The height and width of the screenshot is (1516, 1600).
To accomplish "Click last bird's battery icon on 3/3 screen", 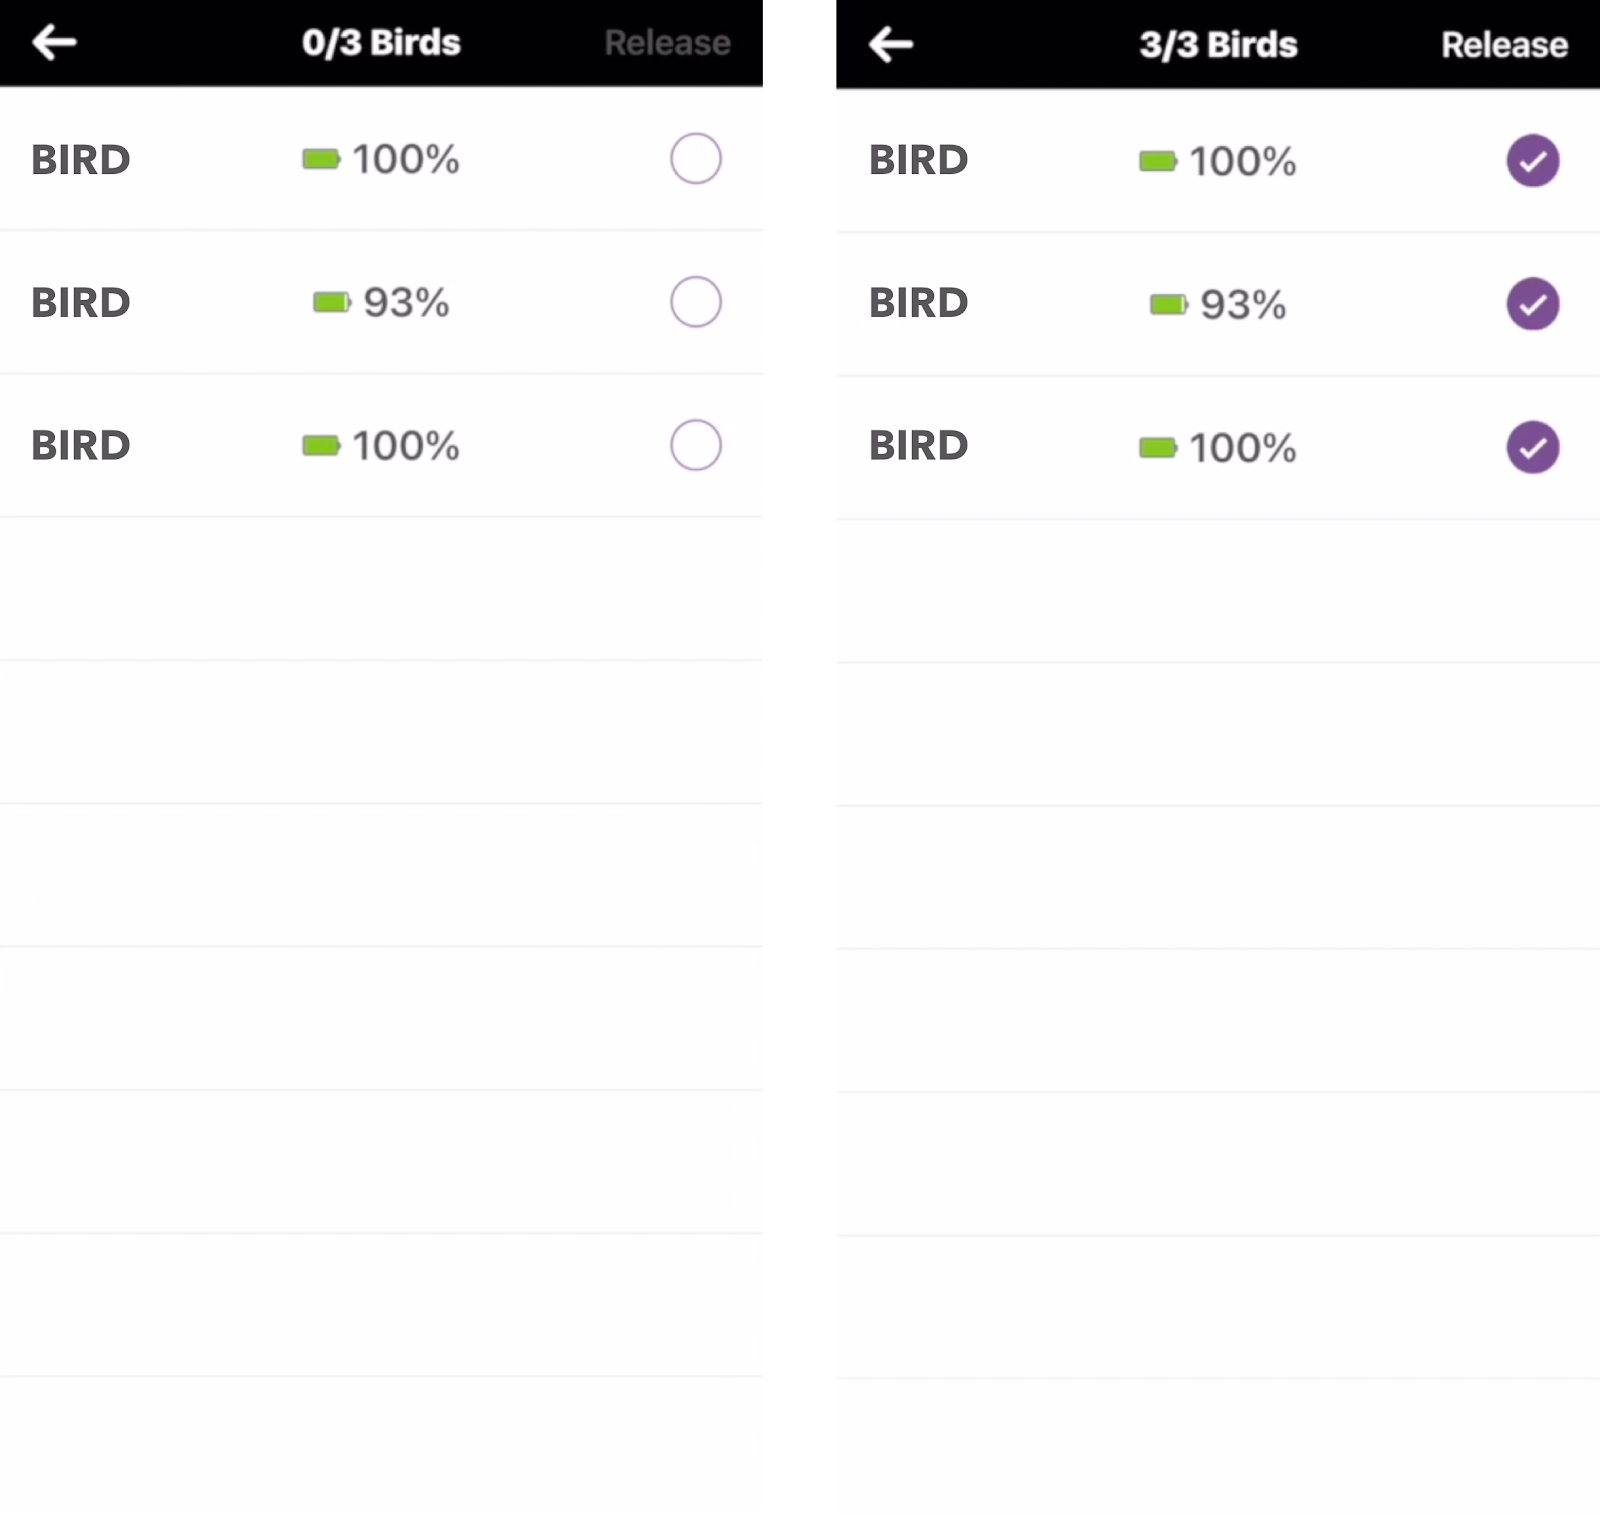I will coord(1158,447).
